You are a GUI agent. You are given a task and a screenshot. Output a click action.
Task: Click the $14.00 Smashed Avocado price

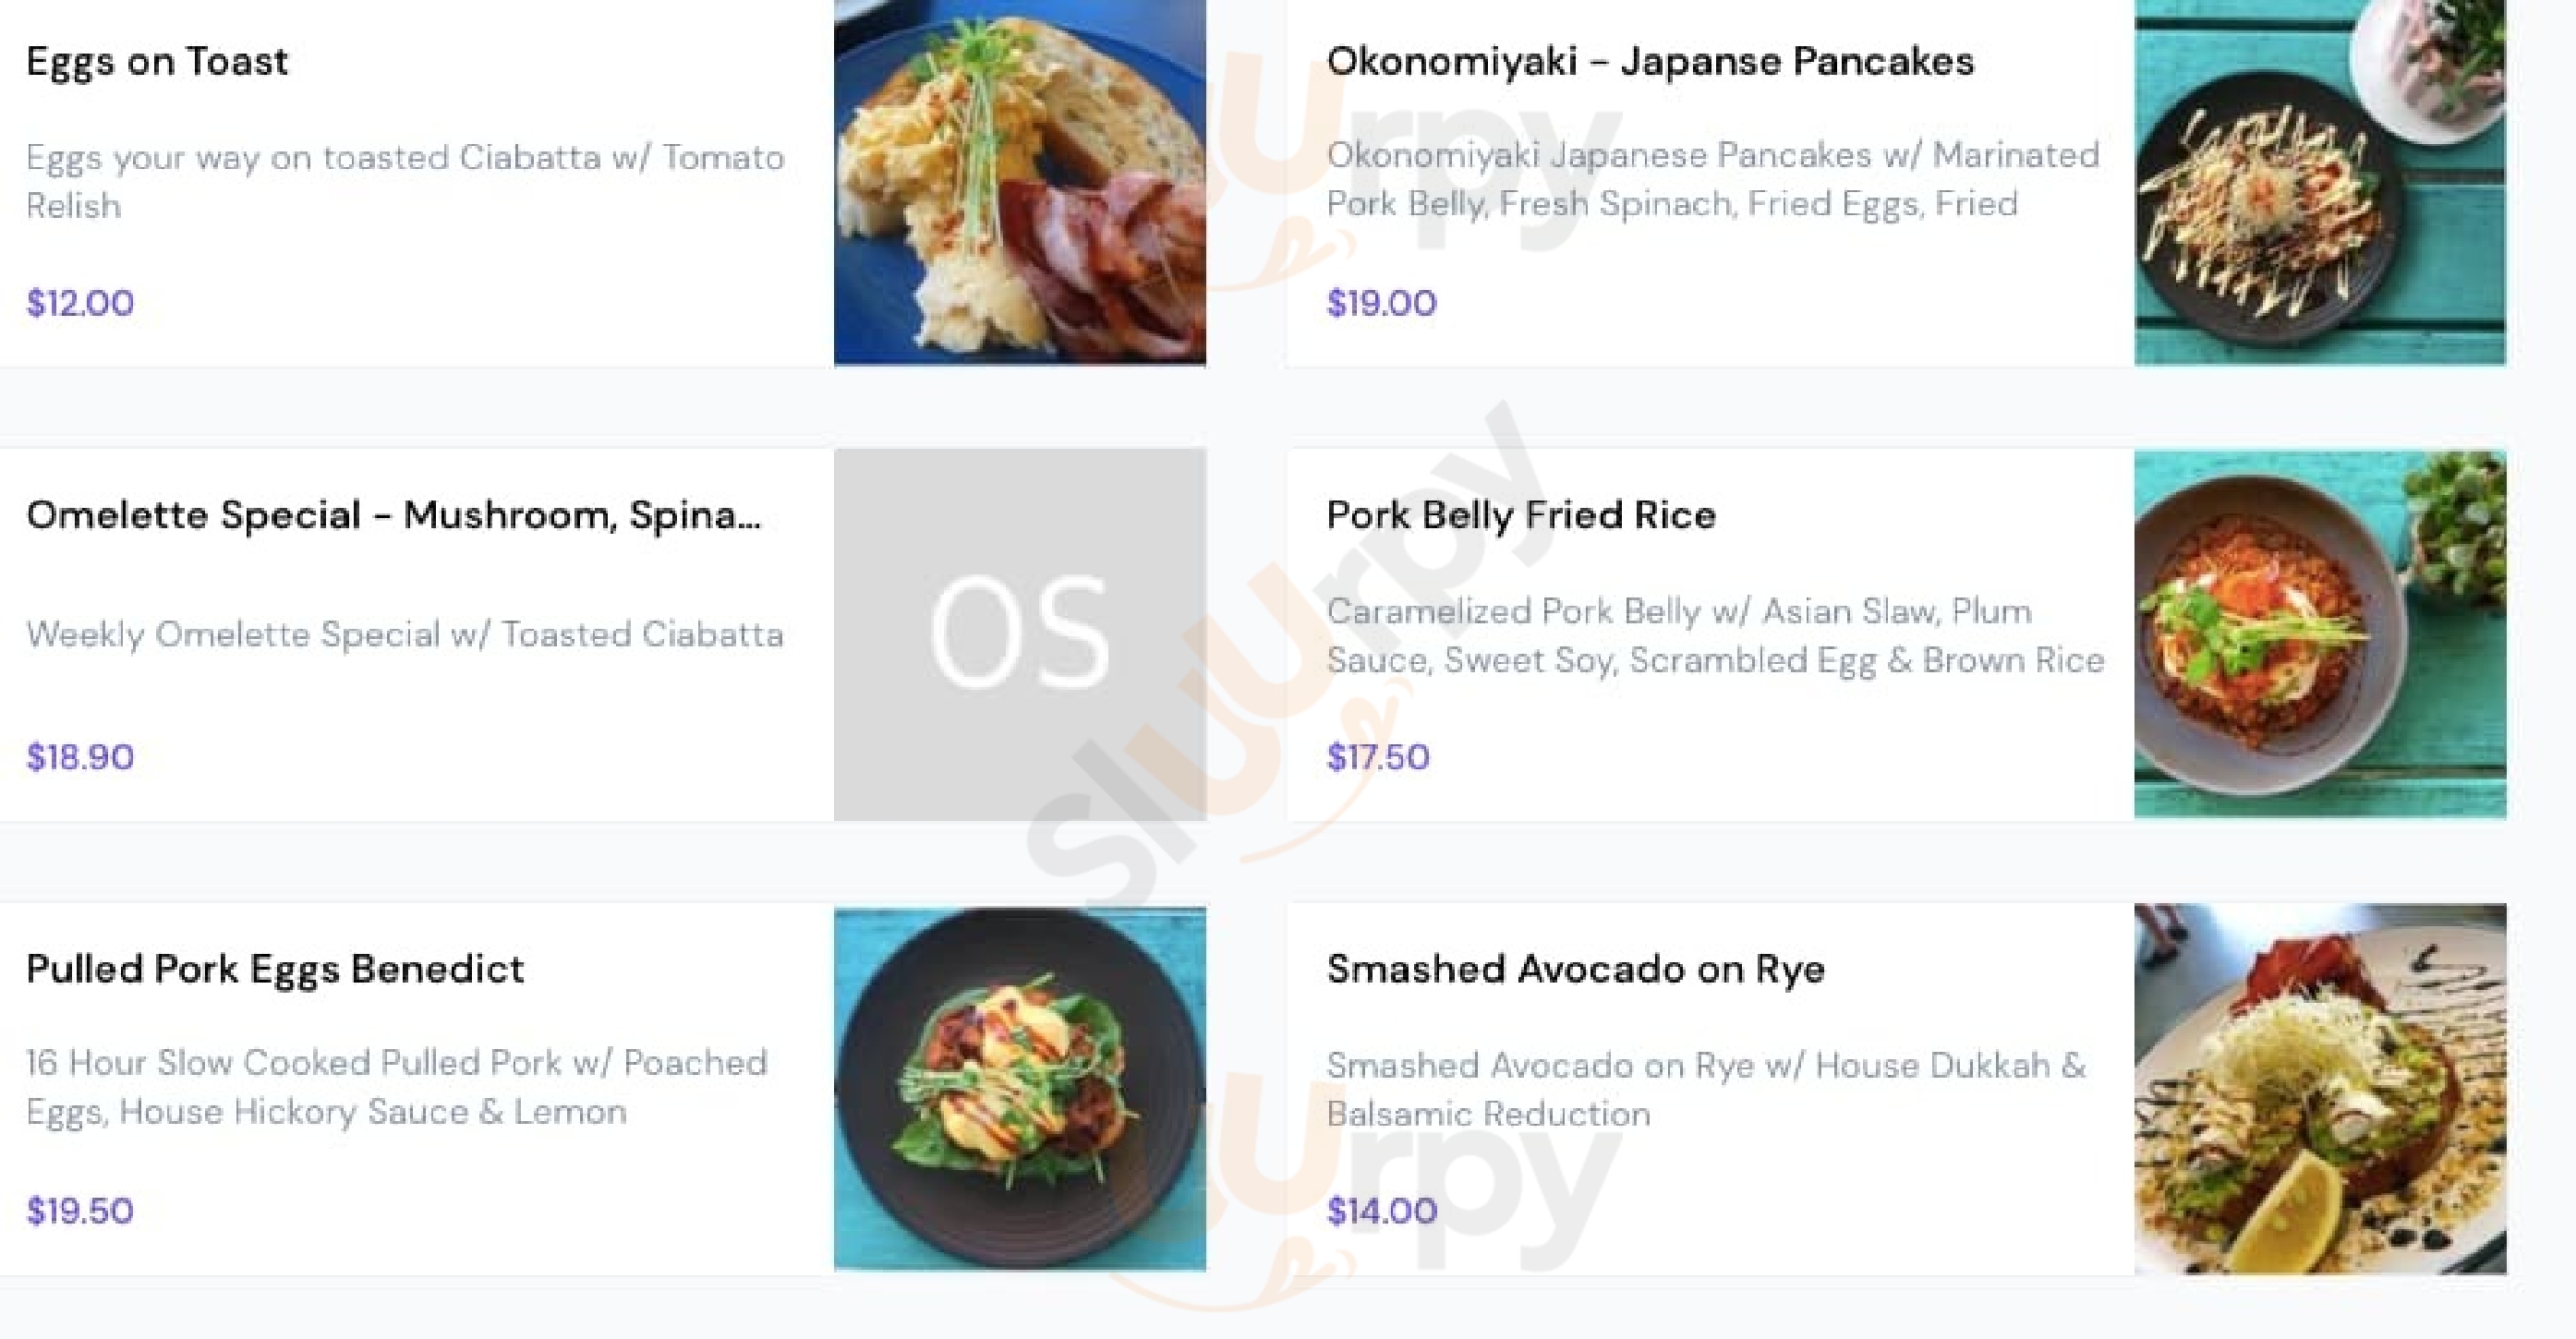coord(1381,1211)
